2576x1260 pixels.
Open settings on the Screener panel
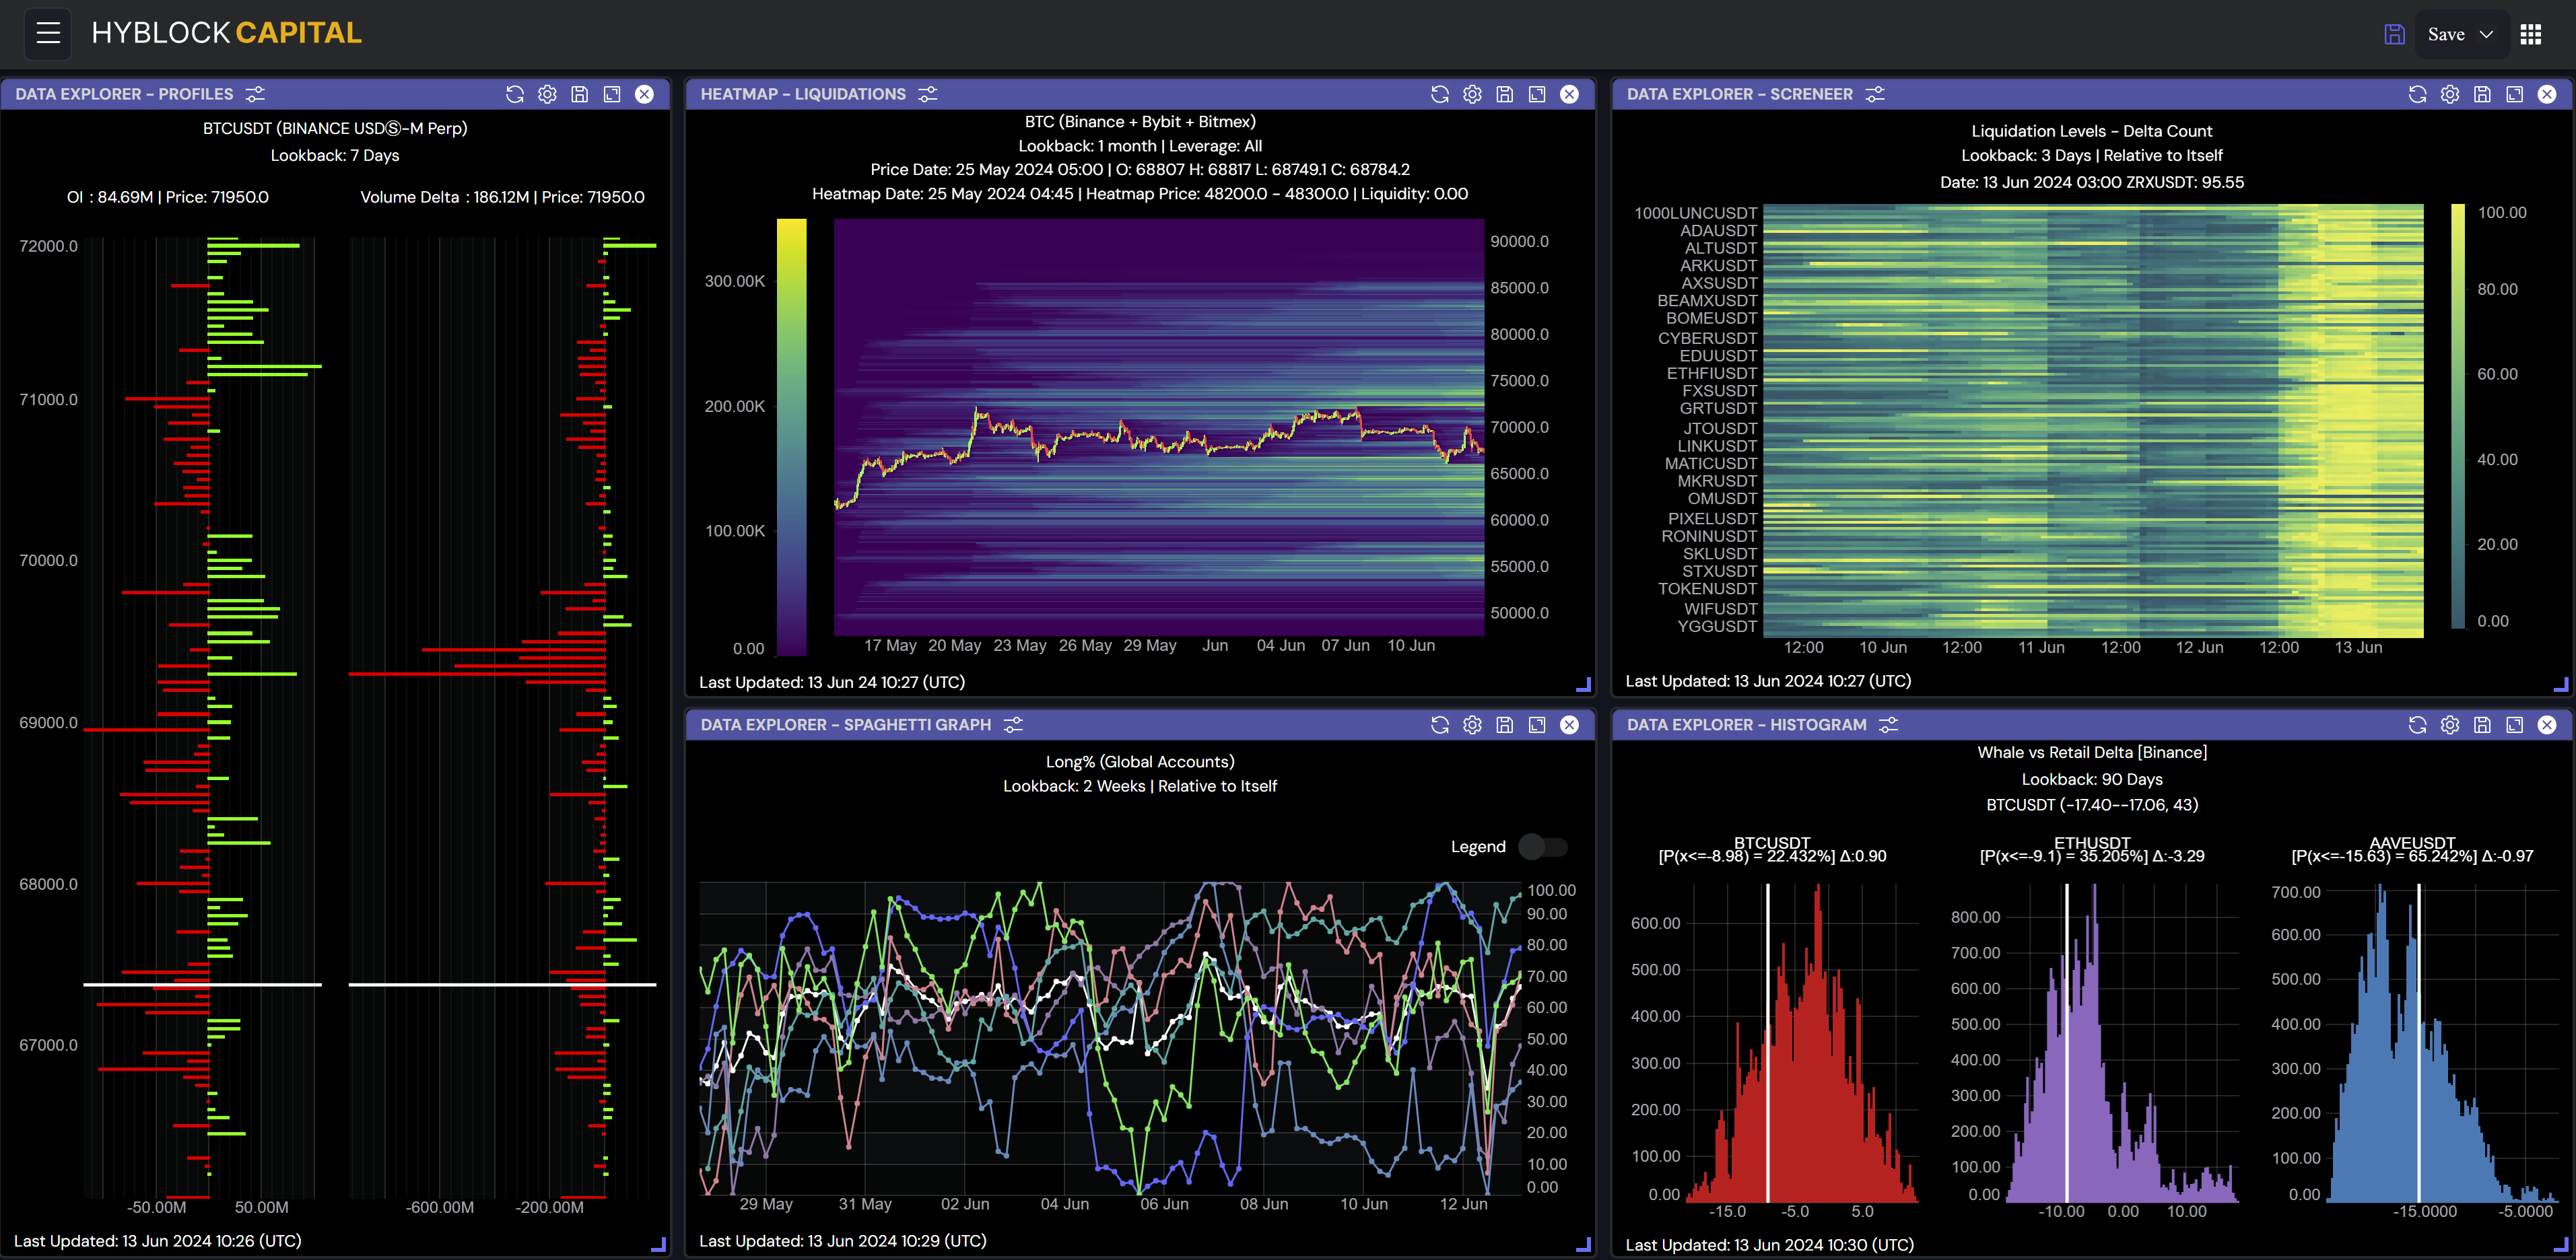2449,94
